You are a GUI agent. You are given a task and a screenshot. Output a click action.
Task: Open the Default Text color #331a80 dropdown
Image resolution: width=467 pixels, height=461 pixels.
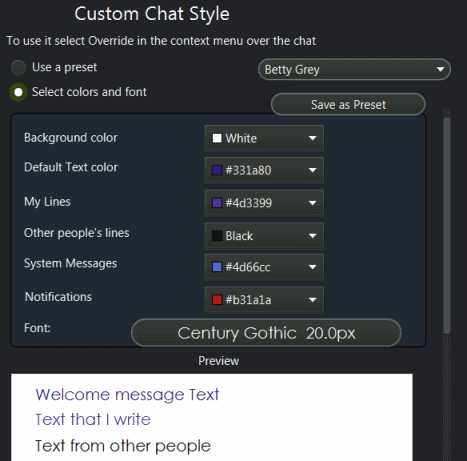(x=264, y=170)
